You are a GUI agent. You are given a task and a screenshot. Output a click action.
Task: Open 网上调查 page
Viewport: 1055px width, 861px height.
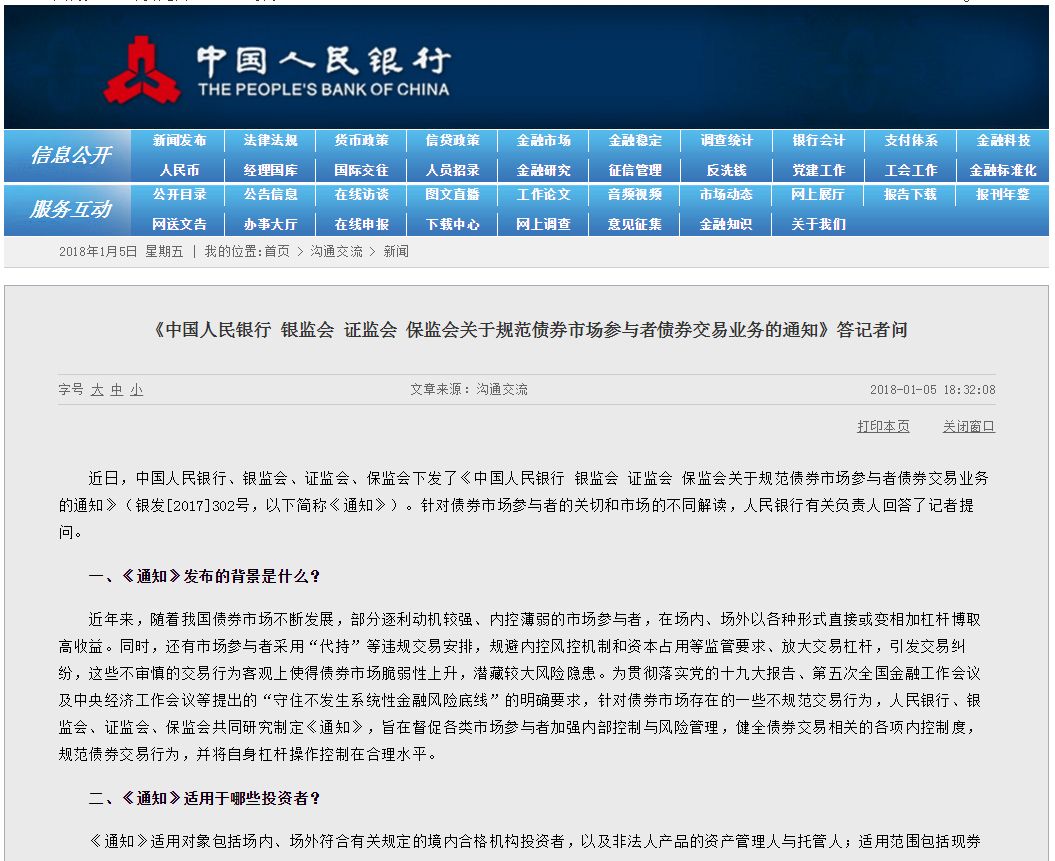544,224
